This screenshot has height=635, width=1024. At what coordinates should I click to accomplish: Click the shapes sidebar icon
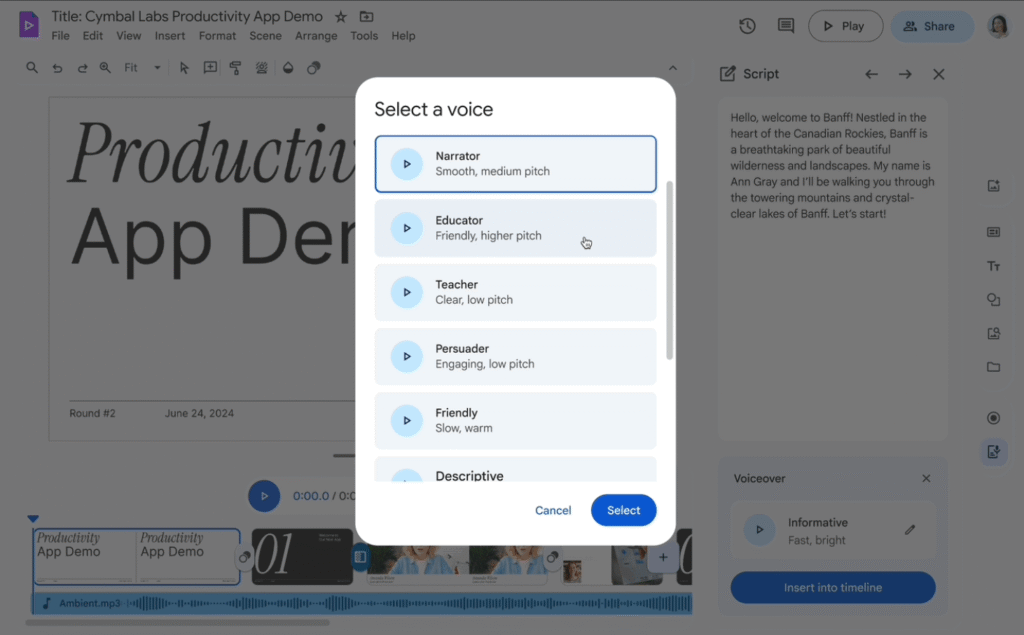pyautogui.click(x=993, y=299)
